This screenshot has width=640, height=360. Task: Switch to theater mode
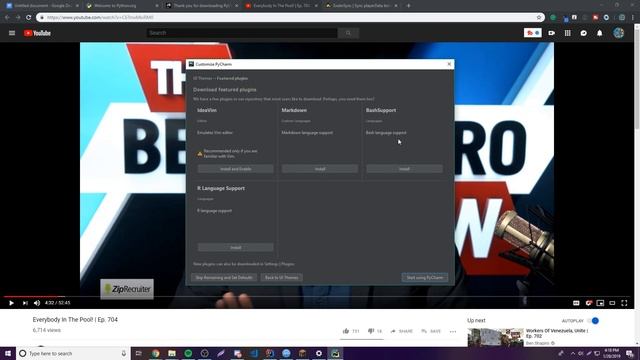click(x=612, y=303)
